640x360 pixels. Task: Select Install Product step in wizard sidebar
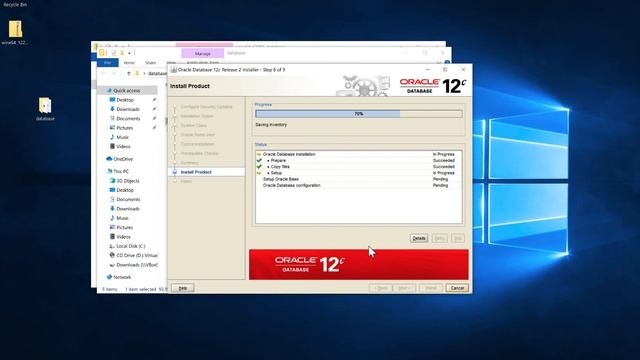pos(196,172)
